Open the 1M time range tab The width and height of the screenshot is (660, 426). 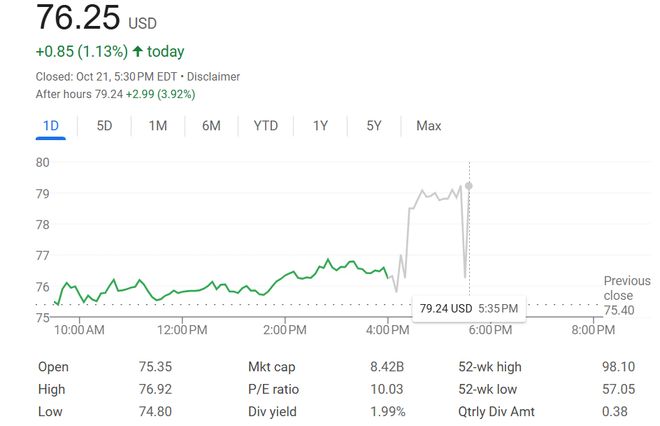157,126
